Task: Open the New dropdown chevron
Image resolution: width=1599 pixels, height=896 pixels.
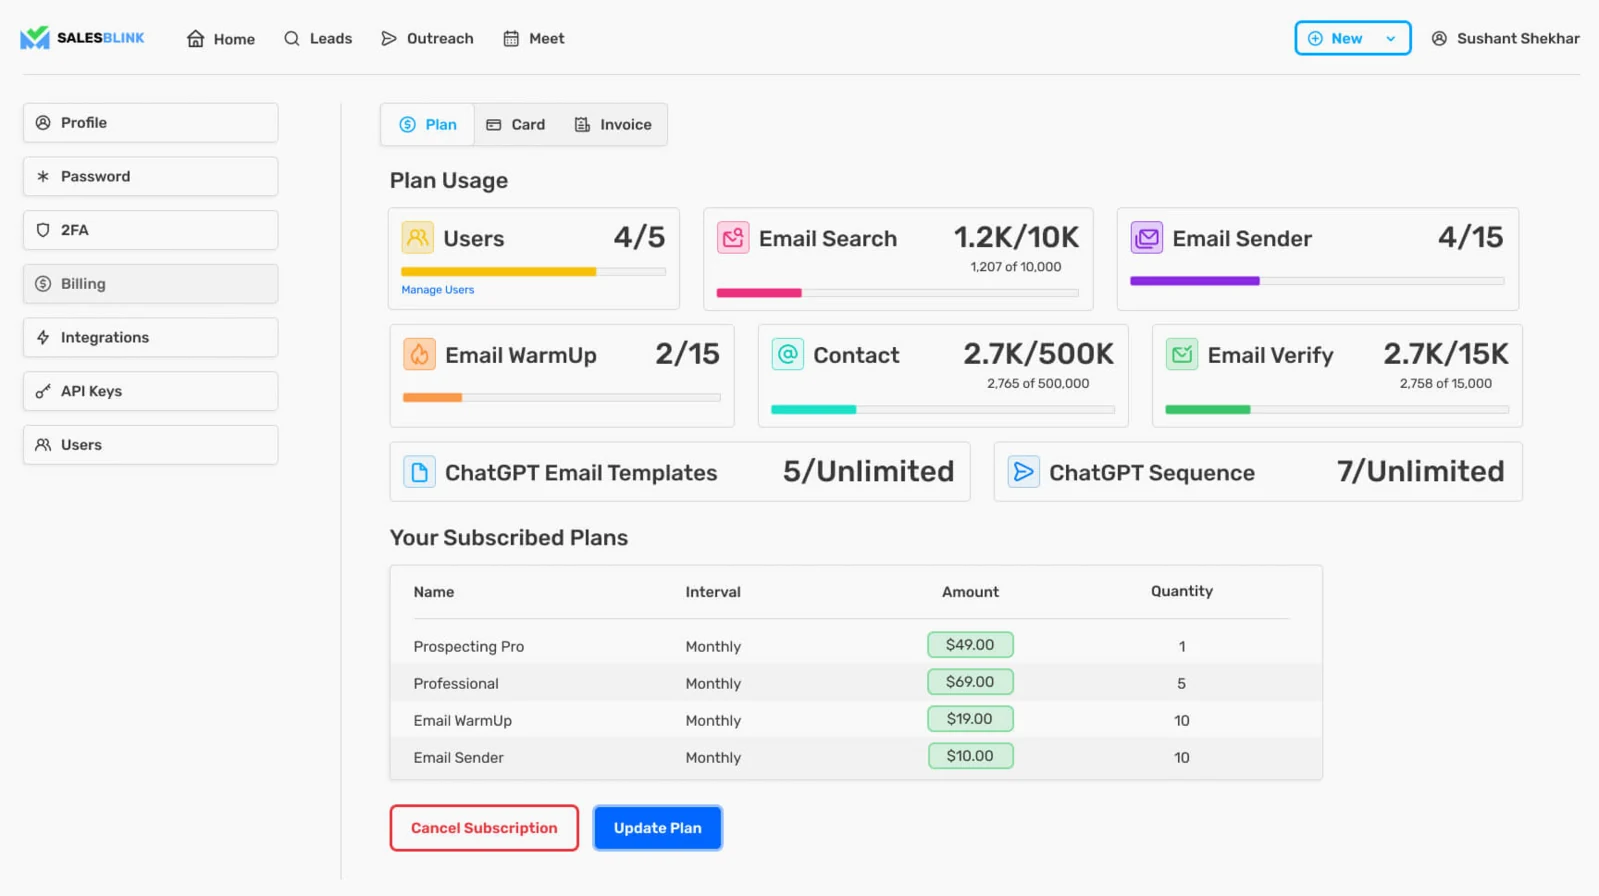Action: pyautogui.click(x=1390, y=38)
